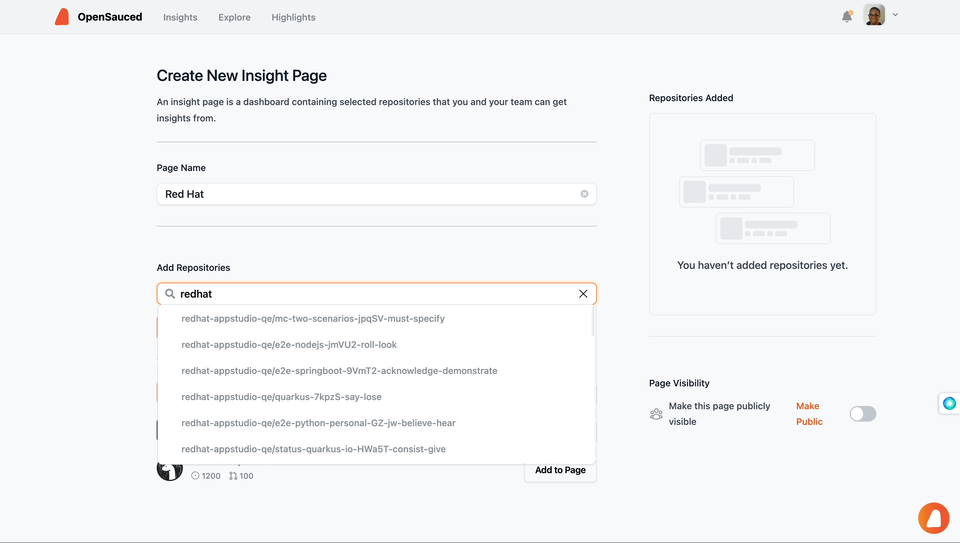Clear the Page Name field
Screen dimensions: 960x543
point(585,194)
